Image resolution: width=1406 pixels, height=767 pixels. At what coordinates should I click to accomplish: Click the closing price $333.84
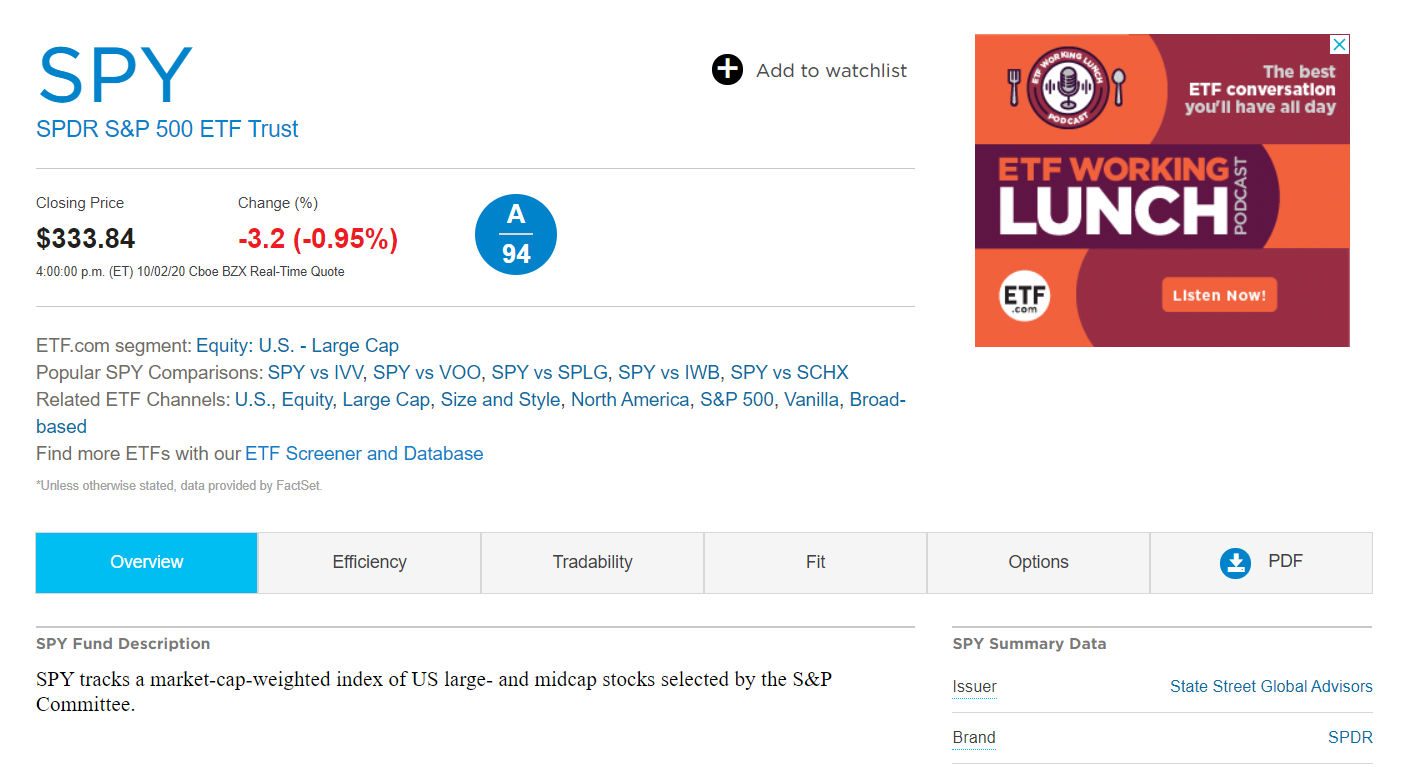click(x=86, y=239)
